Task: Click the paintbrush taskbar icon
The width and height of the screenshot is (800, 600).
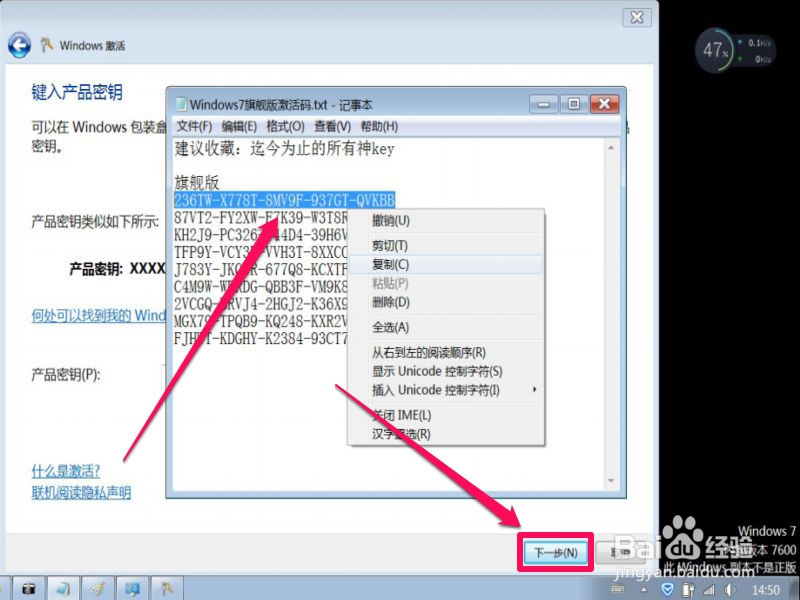Action: tap(98, 589)
